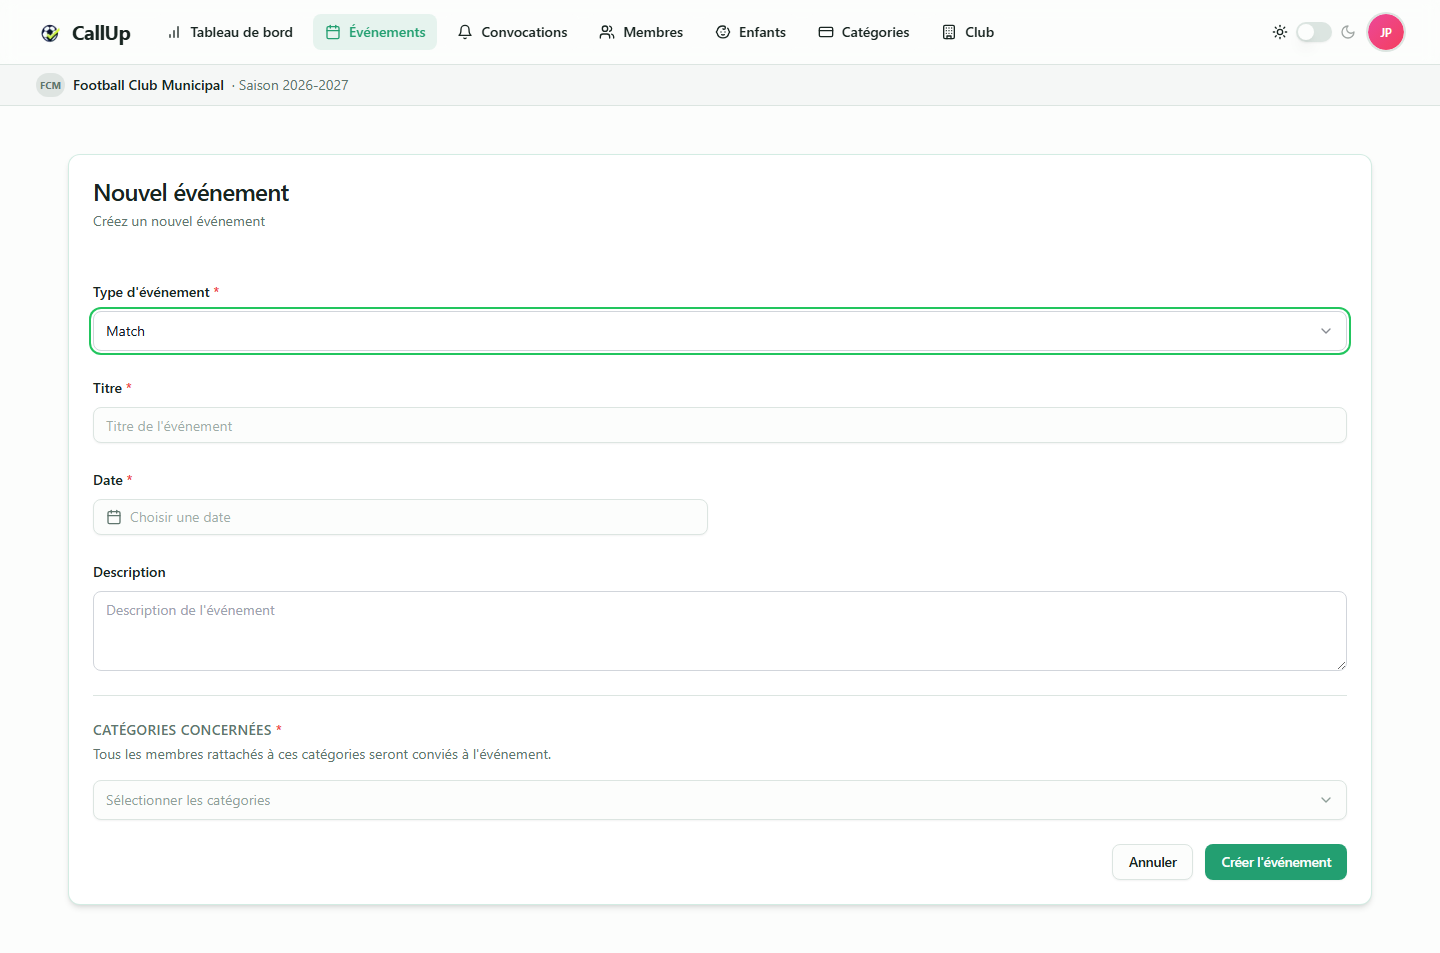Go to the Événements tab
The height and width of the screenshot is (953, 1440).
375,32
